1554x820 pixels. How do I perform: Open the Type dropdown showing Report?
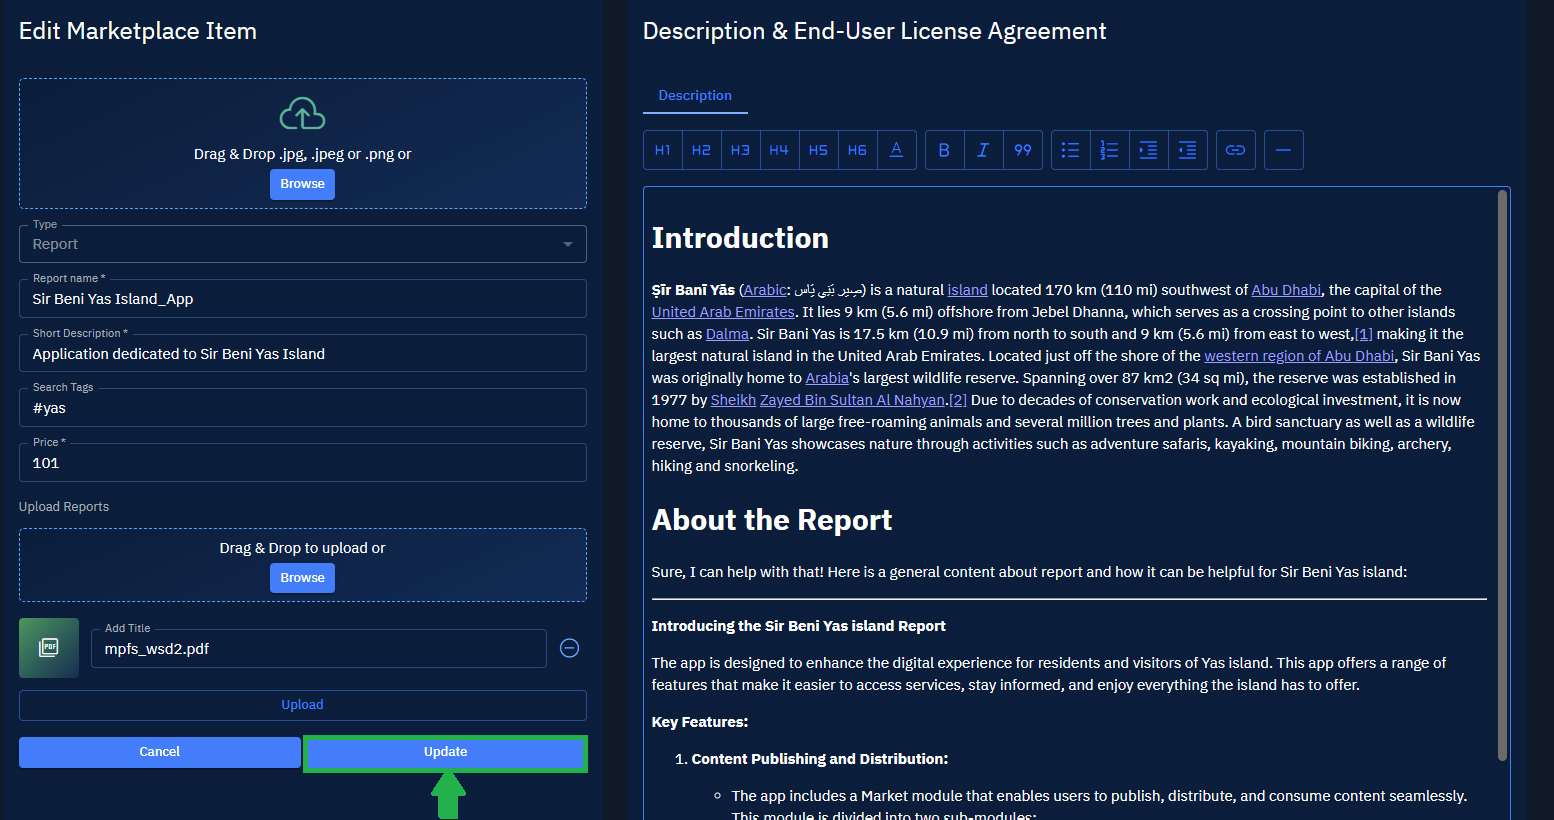coord(302,244)
